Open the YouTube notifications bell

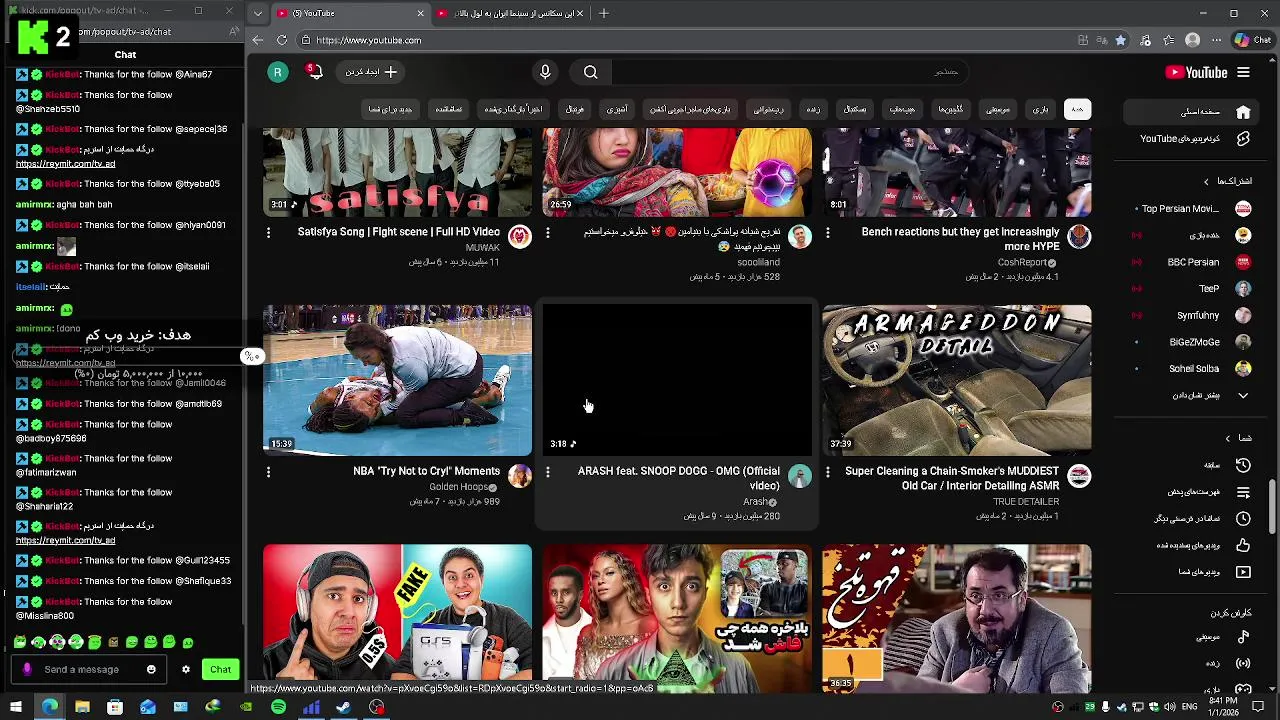tap(315, 72)
